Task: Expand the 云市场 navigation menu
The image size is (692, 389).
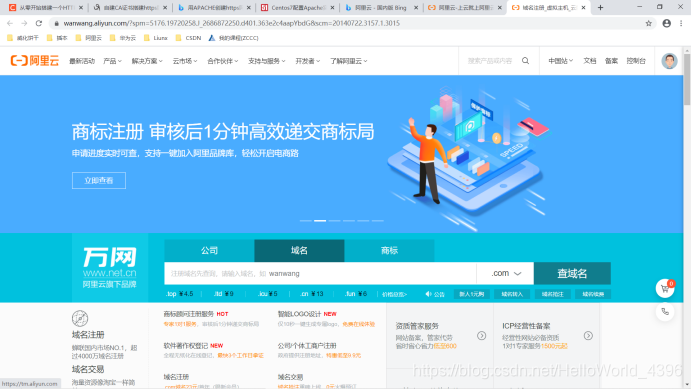Action: 184,61
